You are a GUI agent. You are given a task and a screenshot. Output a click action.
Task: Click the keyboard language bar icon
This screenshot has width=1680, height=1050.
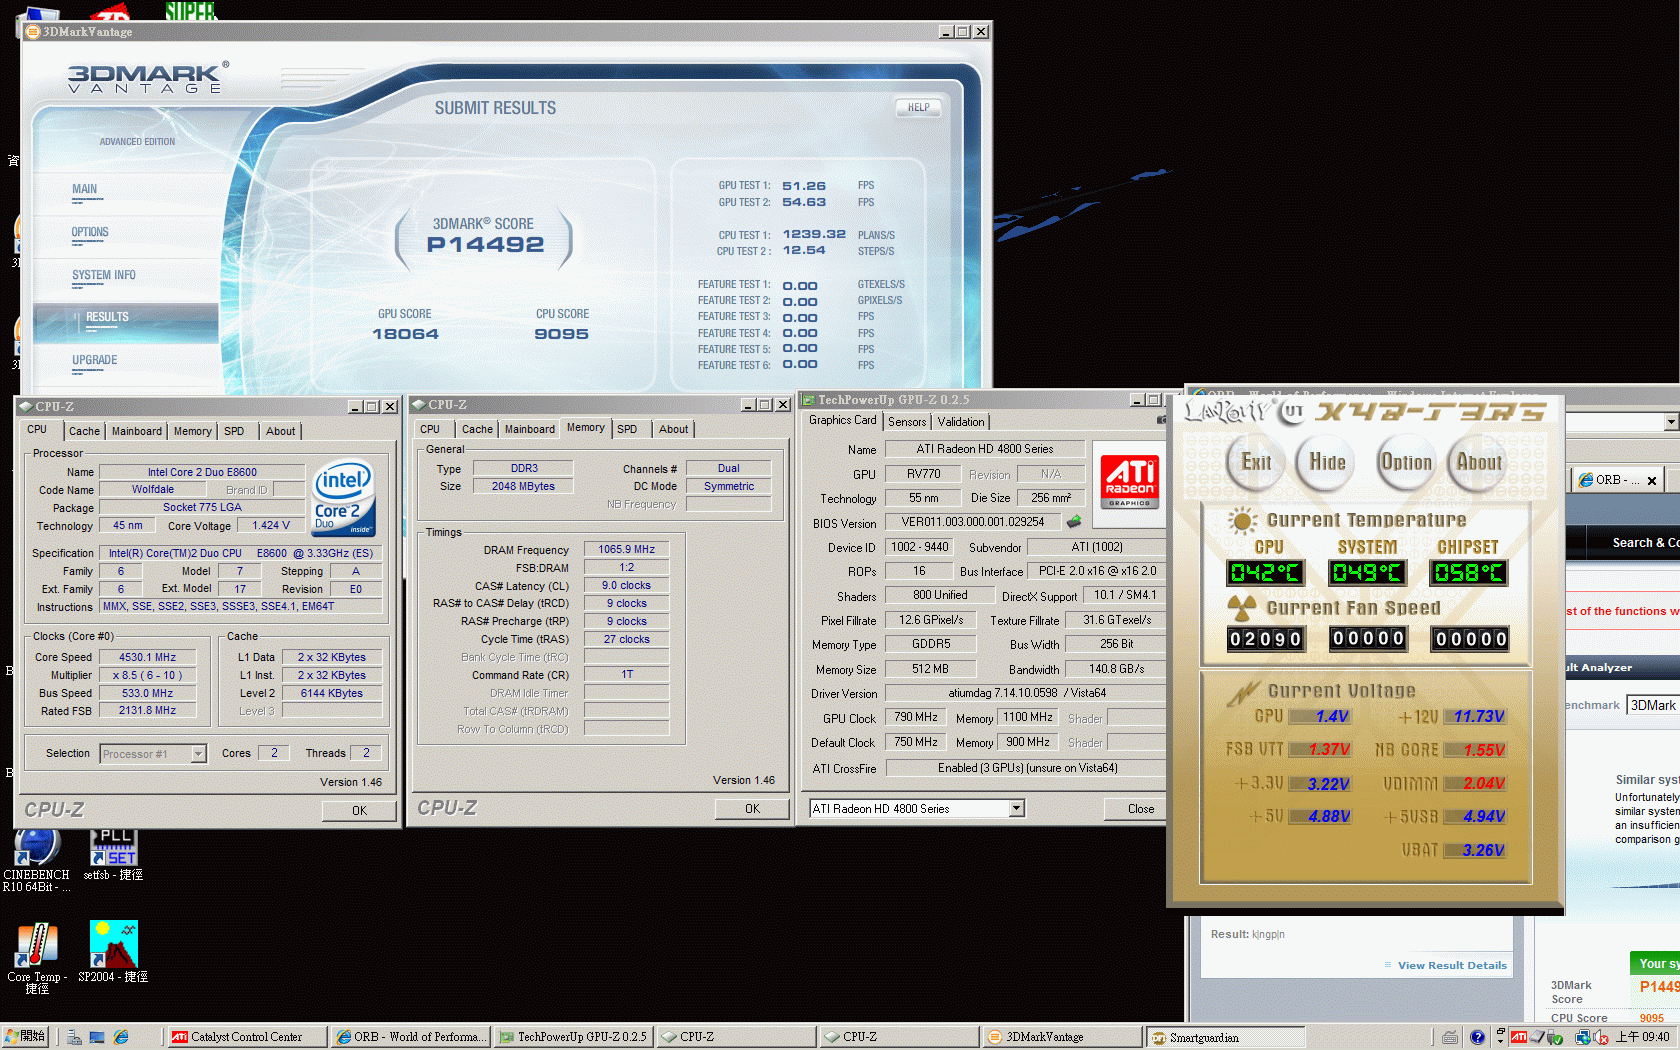(x=1449, y=1037)
